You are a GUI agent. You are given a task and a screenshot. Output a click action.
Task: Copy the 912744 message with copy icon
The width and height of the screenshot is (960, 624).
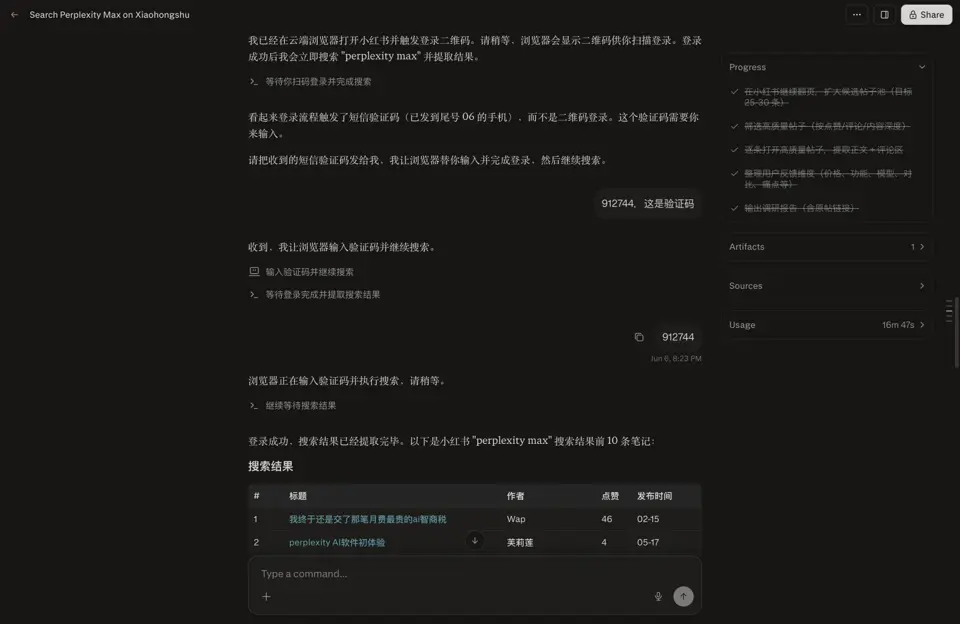point(639,337)
